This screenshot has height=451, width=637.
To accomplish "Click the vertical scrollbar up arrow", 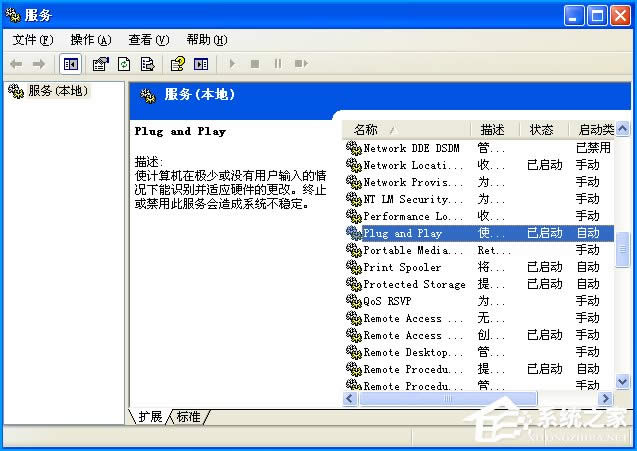I will point(622,130).
